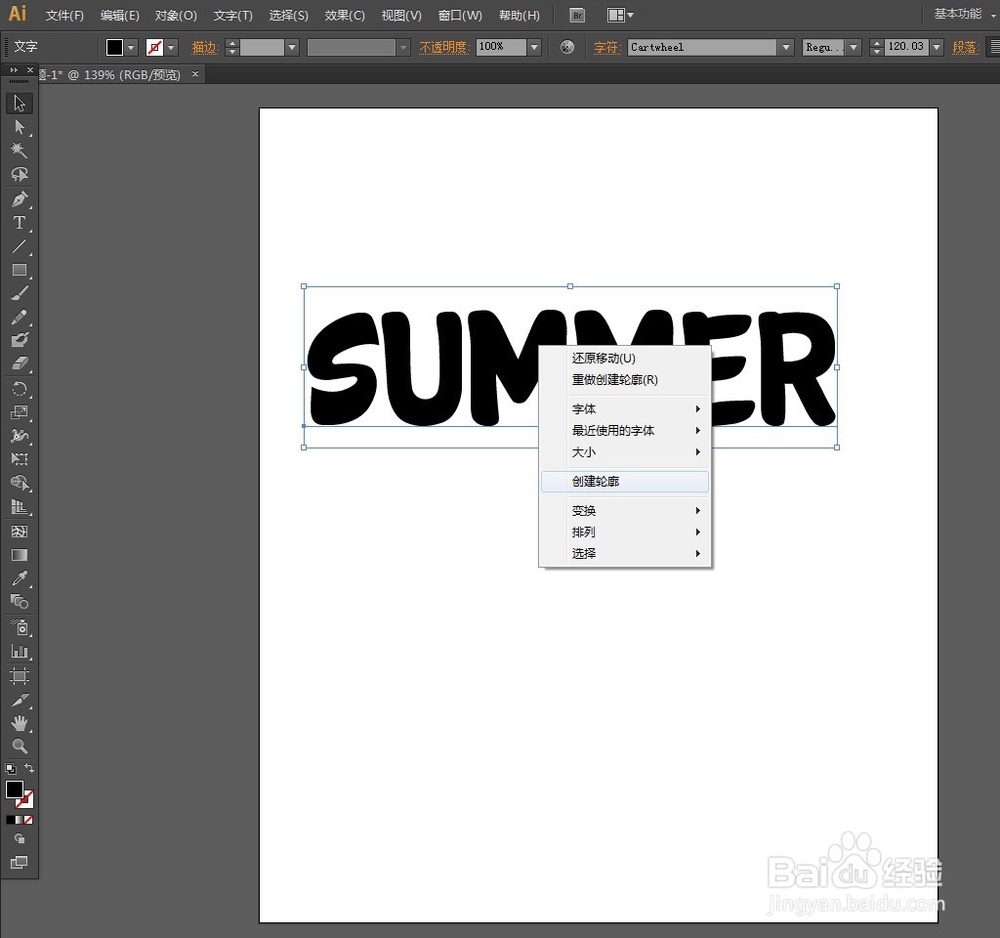1000x938 pixels.
Task: Open the fill color dropdown arrow
Action: point(131,47)
